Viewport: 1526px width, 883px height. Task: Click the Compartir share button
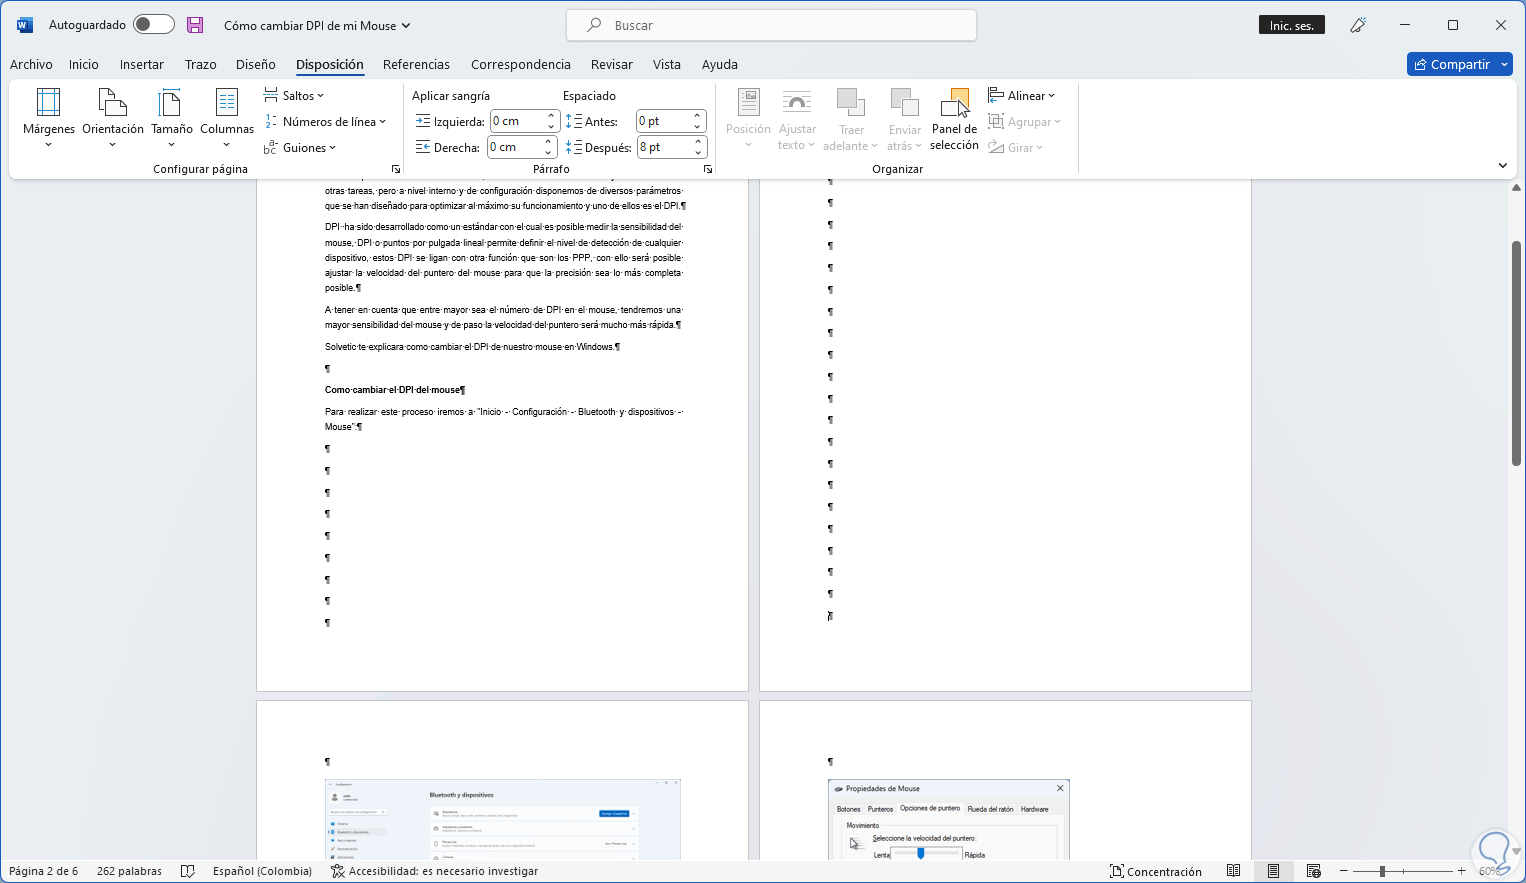click(1452, 64)
